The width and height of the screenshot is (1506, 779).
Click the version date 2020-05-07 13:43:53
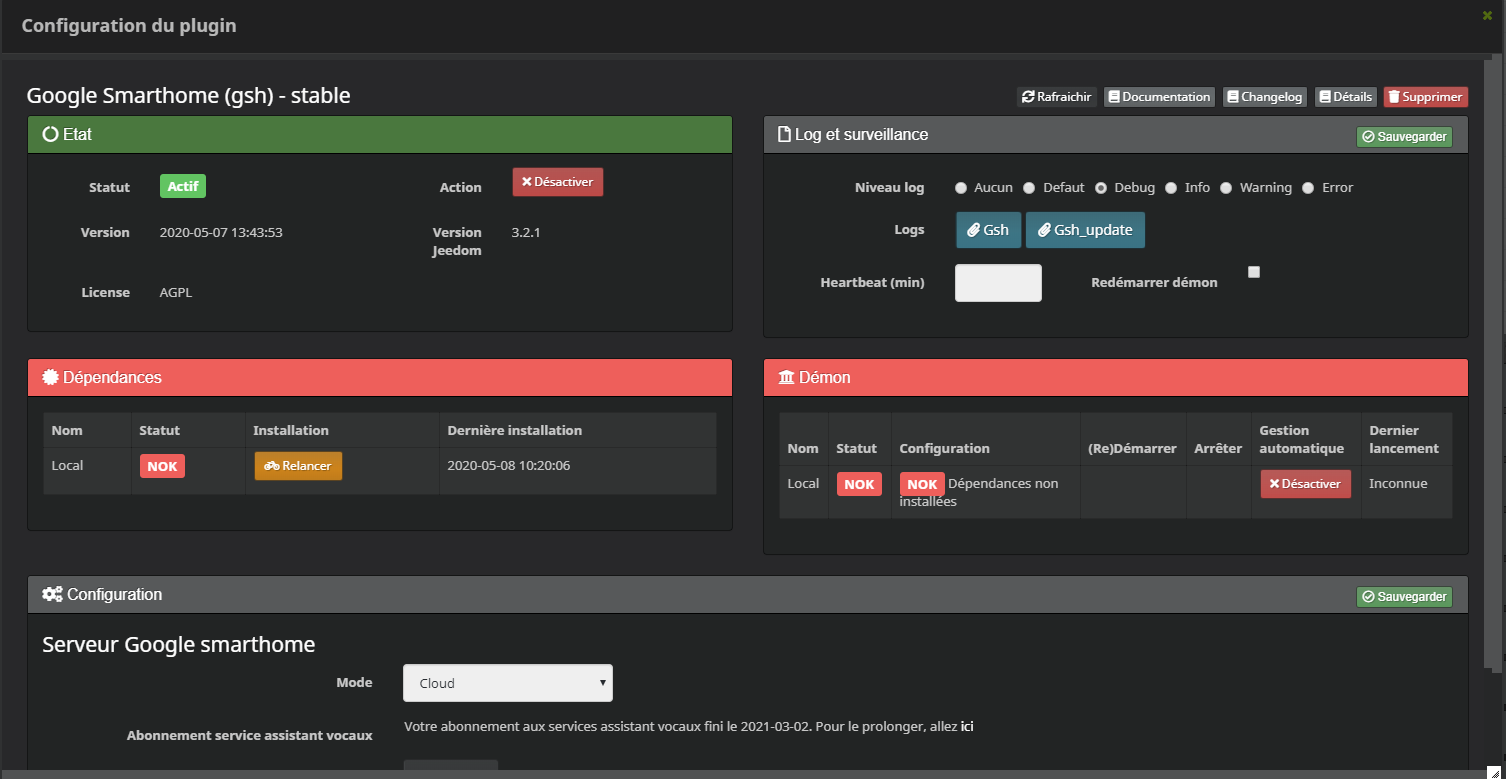coord(221,233)
